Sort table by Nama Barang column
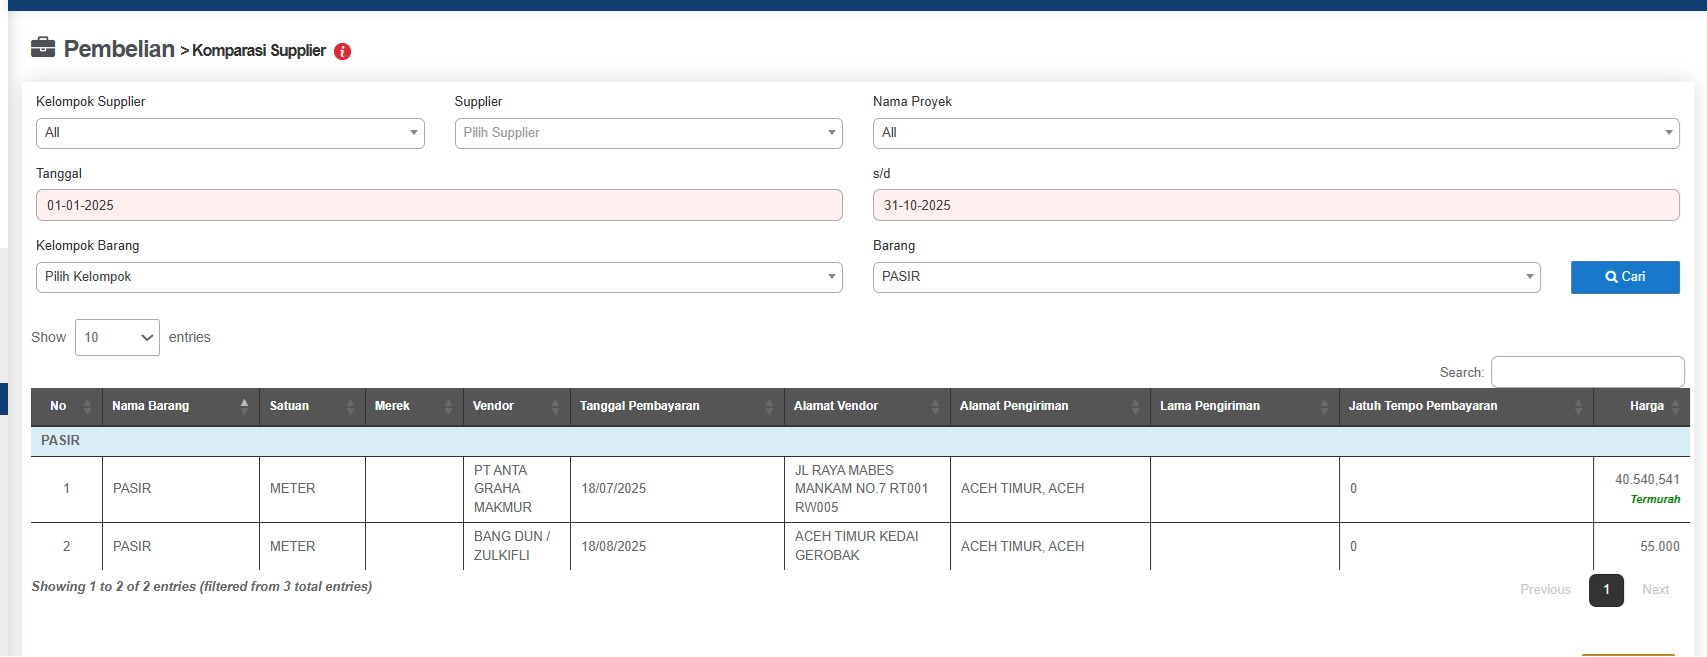The height and width of the screenshot is (657, 1707). [x=180, y=406]
